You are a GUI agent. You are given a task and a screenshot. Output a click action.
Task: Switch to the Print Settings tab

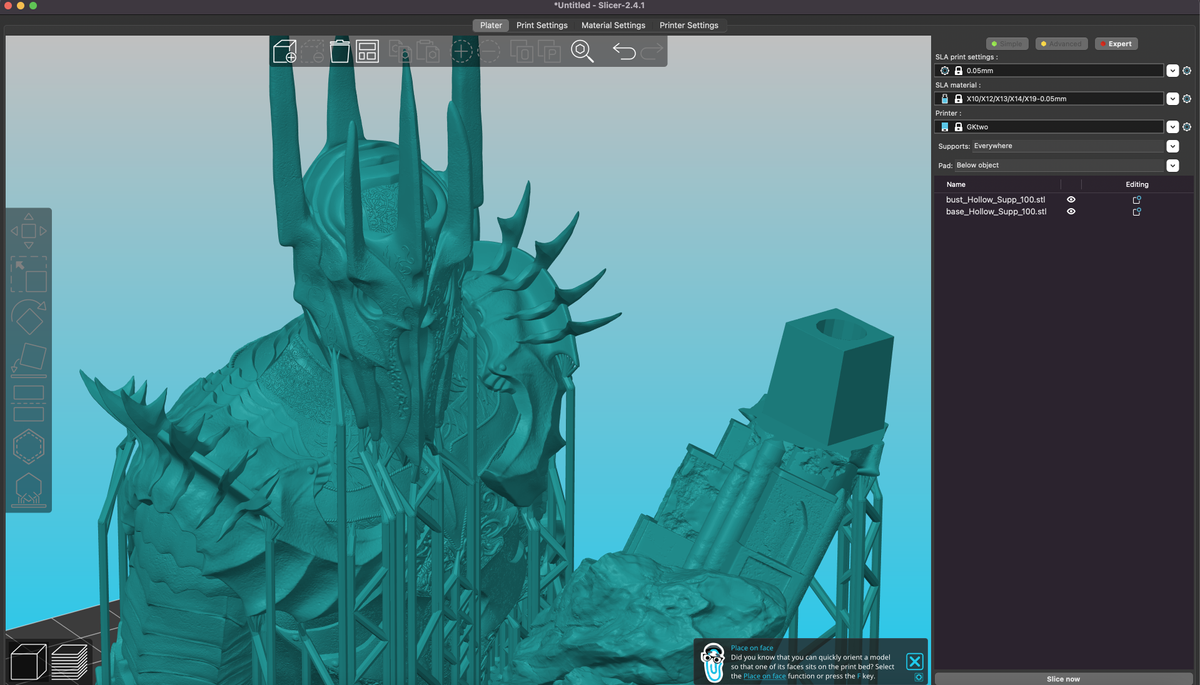[x=541, y=25]
